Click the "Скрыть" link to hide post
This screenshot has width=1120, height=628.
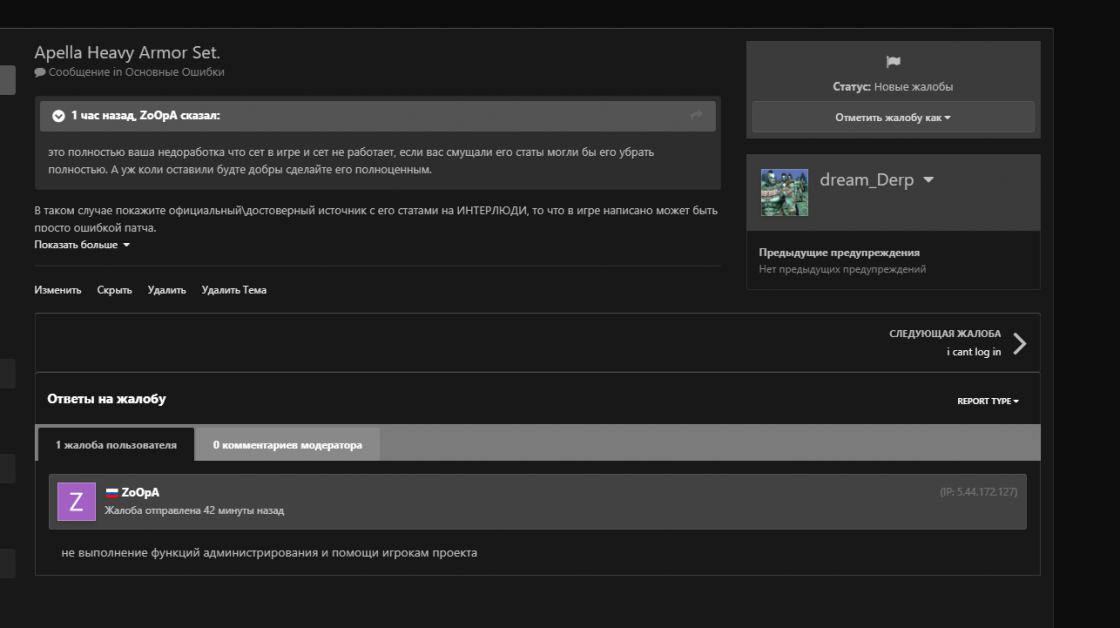coord(114,290)
